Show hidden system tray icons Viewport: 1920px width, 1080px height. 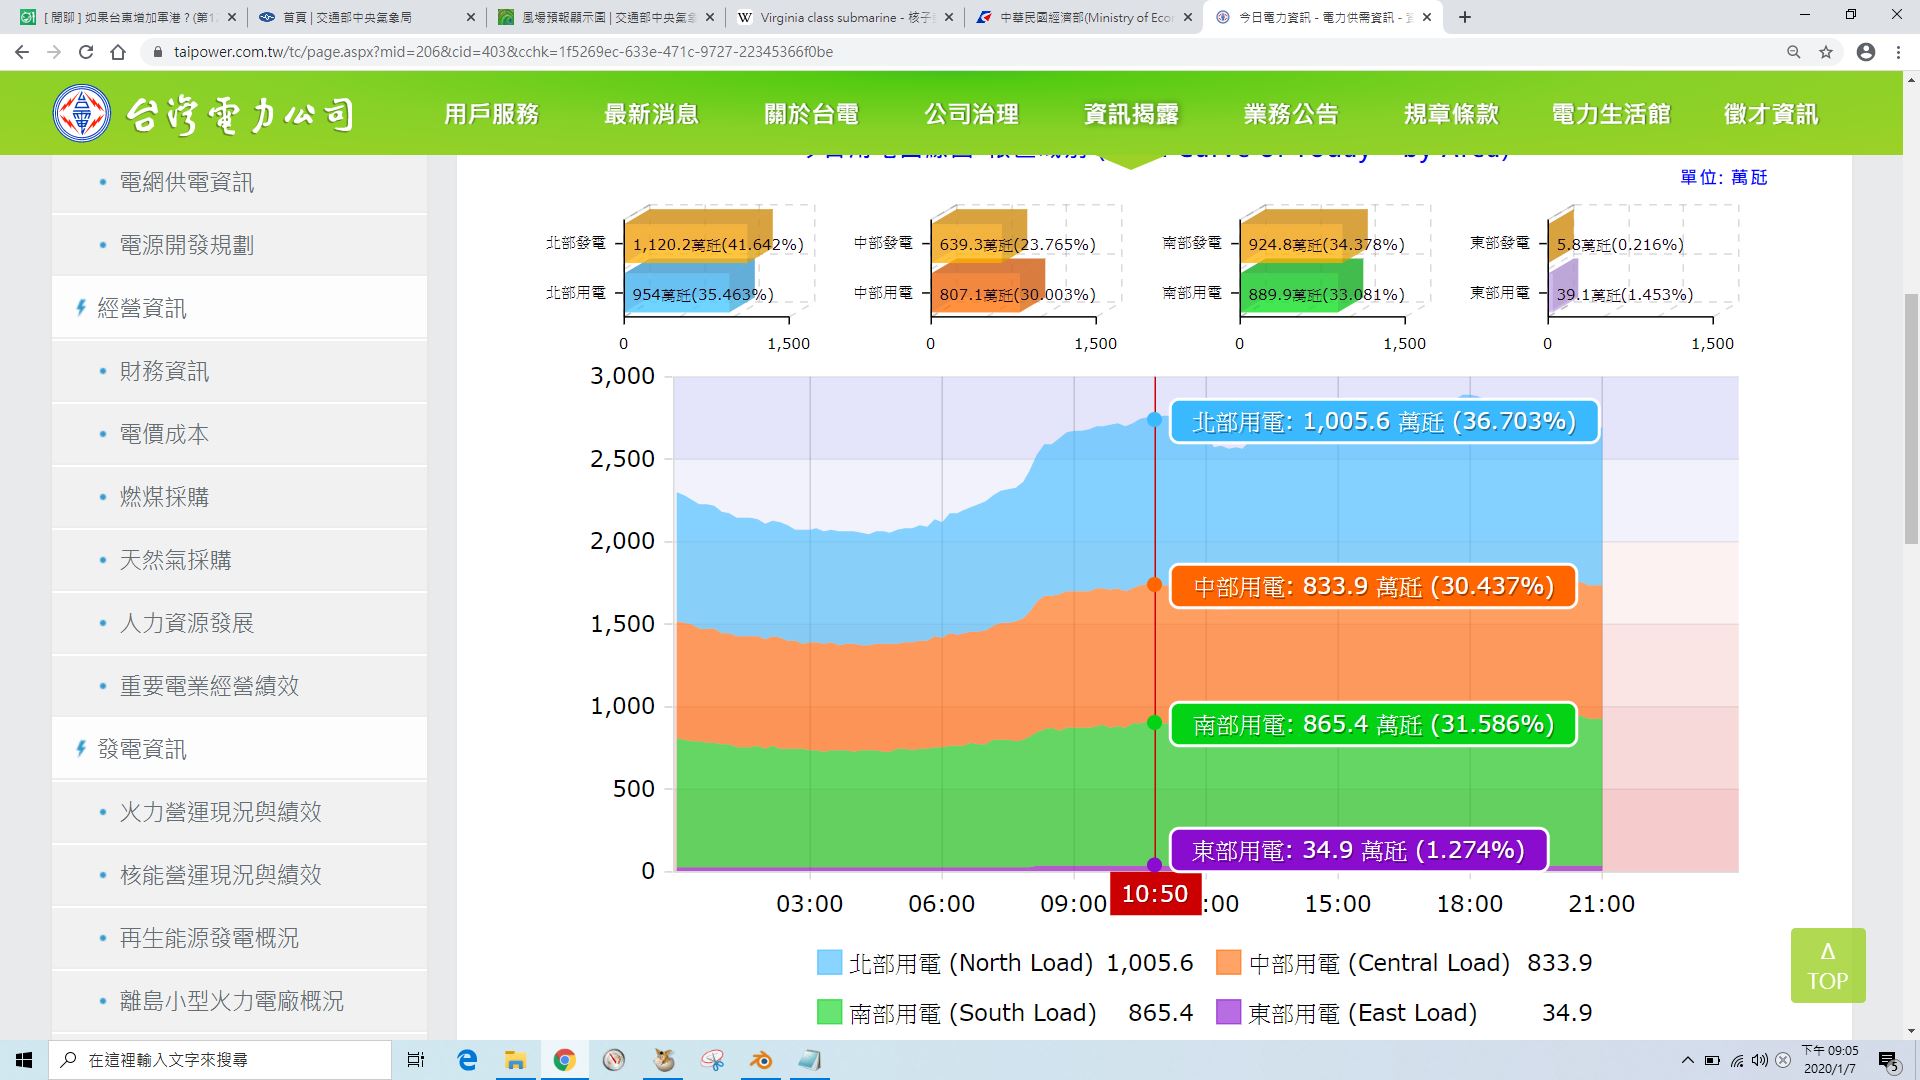click(x=1688, y=1060)
